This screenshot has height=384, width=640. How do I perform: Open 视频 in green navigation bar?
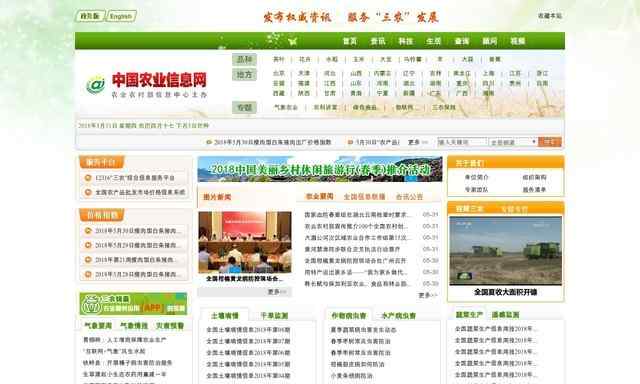pos(518,41)
